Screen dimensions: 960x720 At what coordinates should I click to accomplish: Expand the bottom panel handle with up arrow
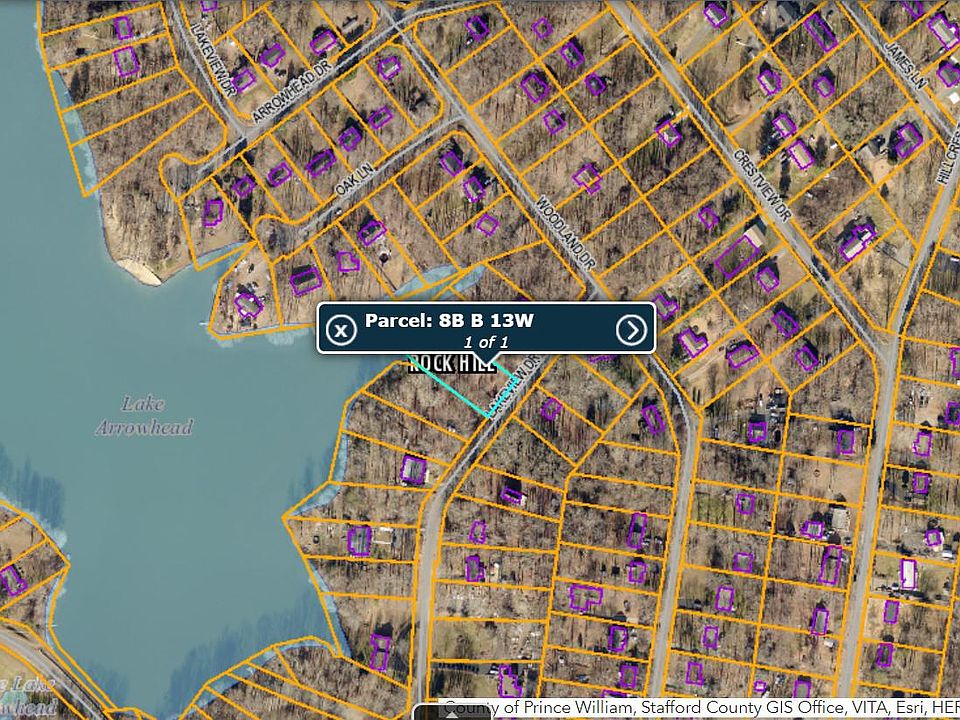click(x=452, y=713)
